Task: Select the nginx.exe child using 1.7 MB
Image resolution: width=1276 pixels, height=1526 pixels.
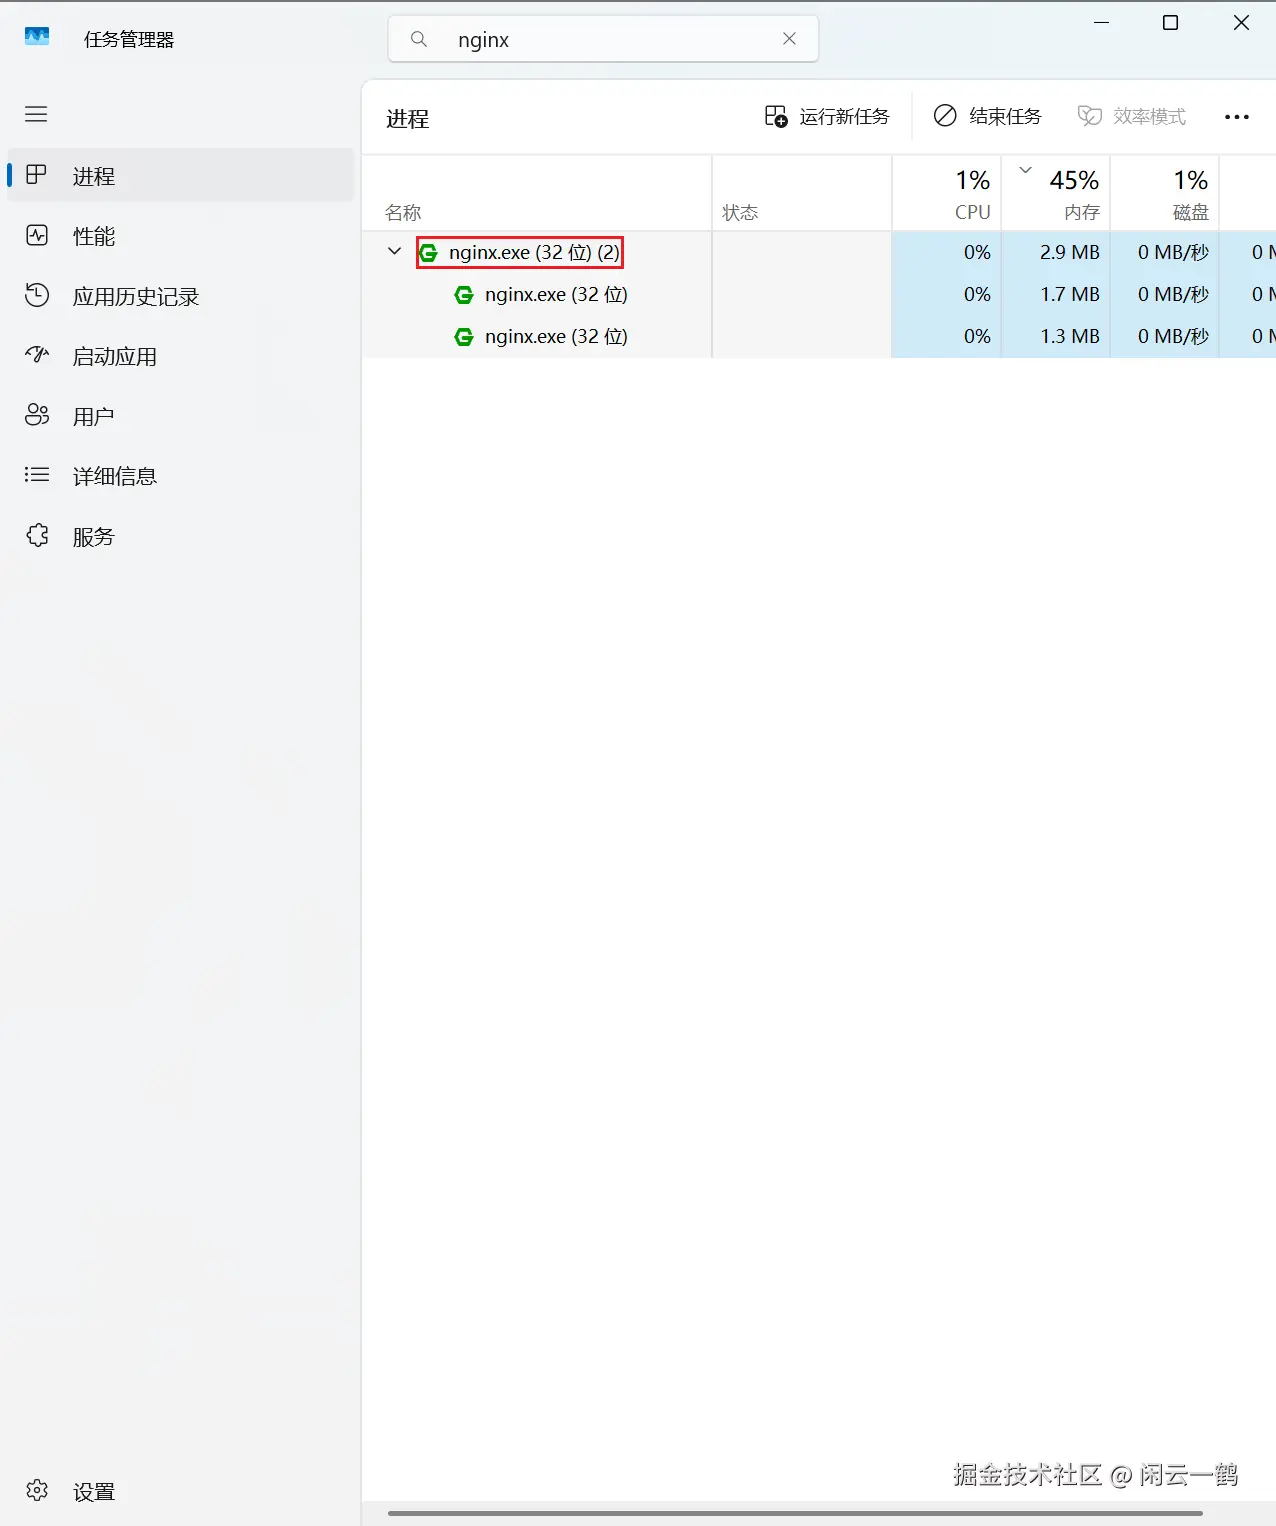Action: [x=819, y=294]
